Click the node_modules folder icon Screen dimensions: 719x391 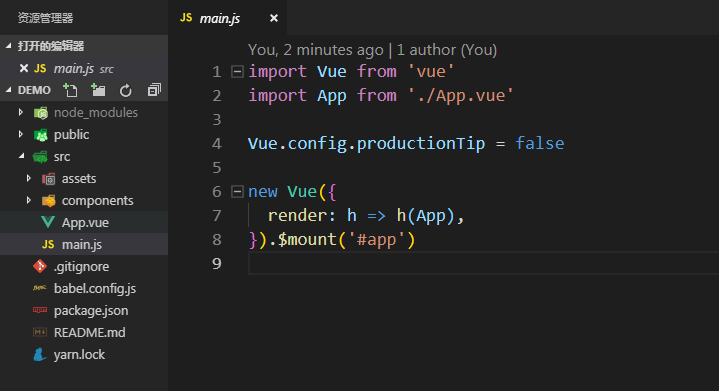click(40, 112)
